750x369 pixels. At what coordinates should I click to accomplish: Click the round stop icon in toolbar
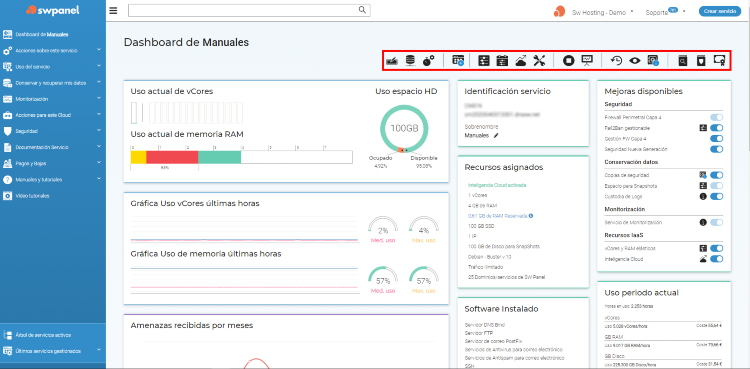[568, 60]
